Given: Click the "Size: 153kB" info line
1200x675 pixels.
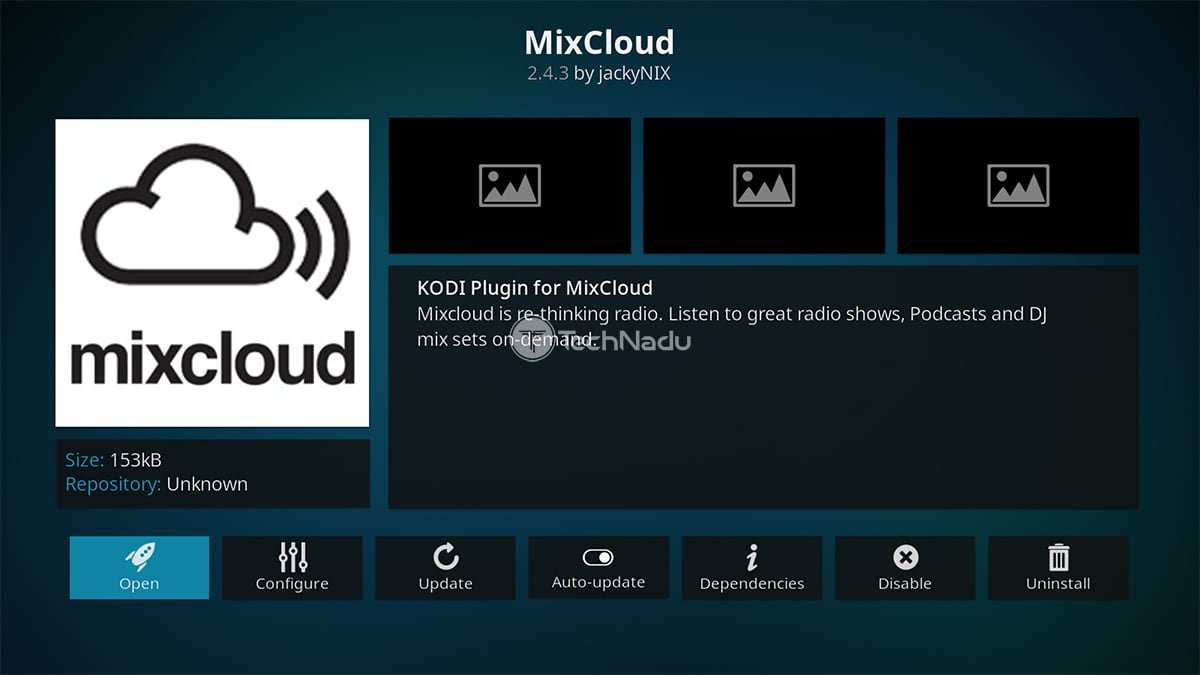Looking at the screenshot, I should click(113, 460).
